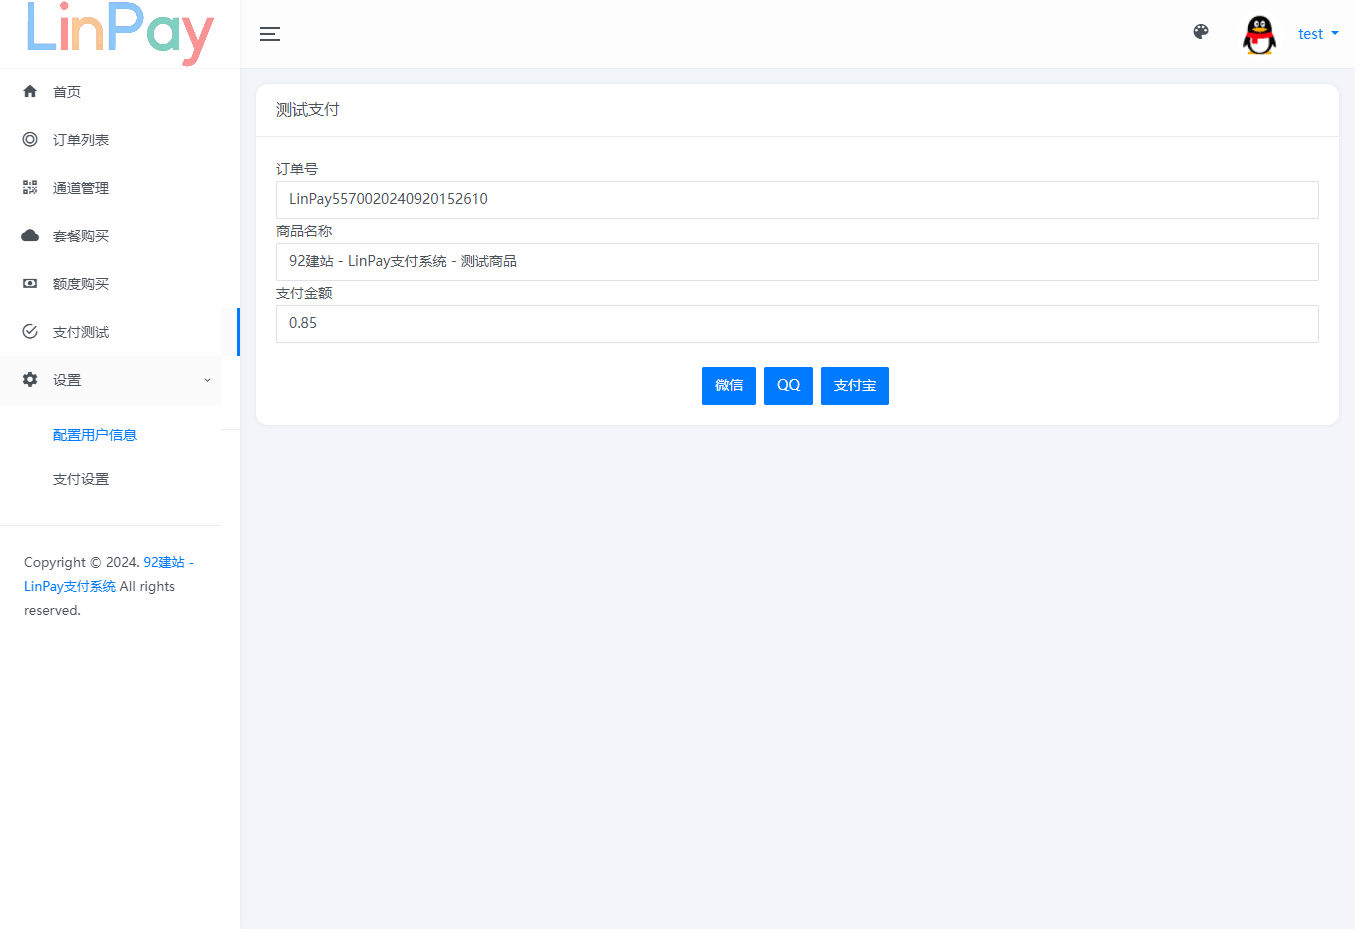Pay with the QQ button

(x=788, y=386)
